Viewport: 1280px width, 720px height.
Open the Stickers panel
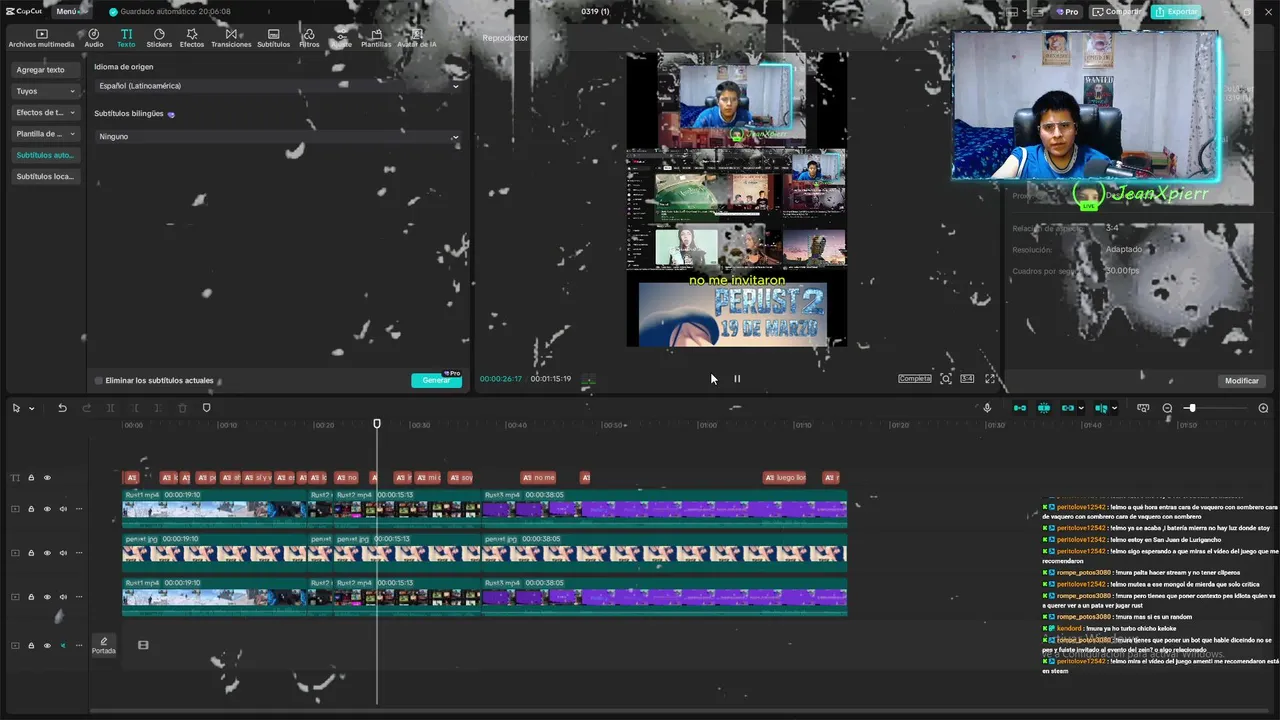tap(159, 38)
